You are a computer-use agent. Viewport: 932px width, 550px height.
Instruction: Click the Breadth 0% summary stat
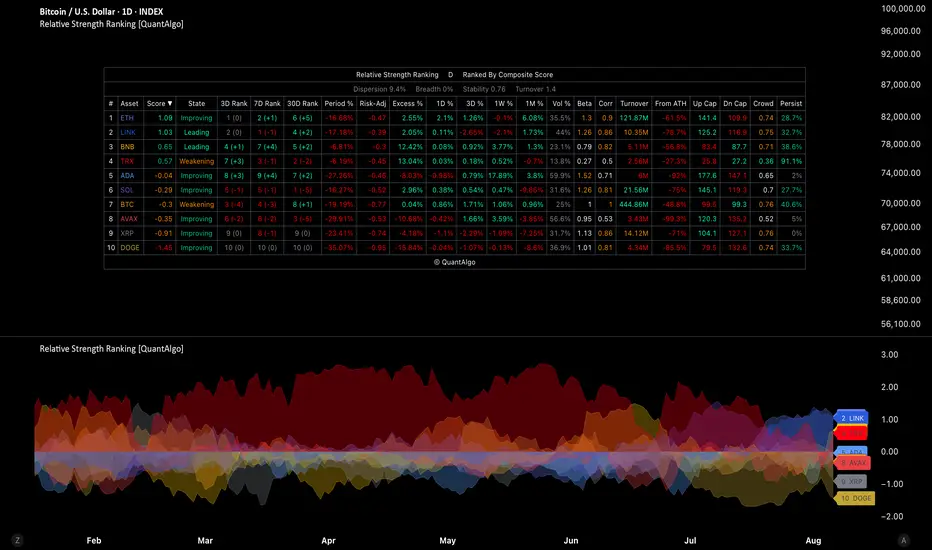click(x=434, y=89)
